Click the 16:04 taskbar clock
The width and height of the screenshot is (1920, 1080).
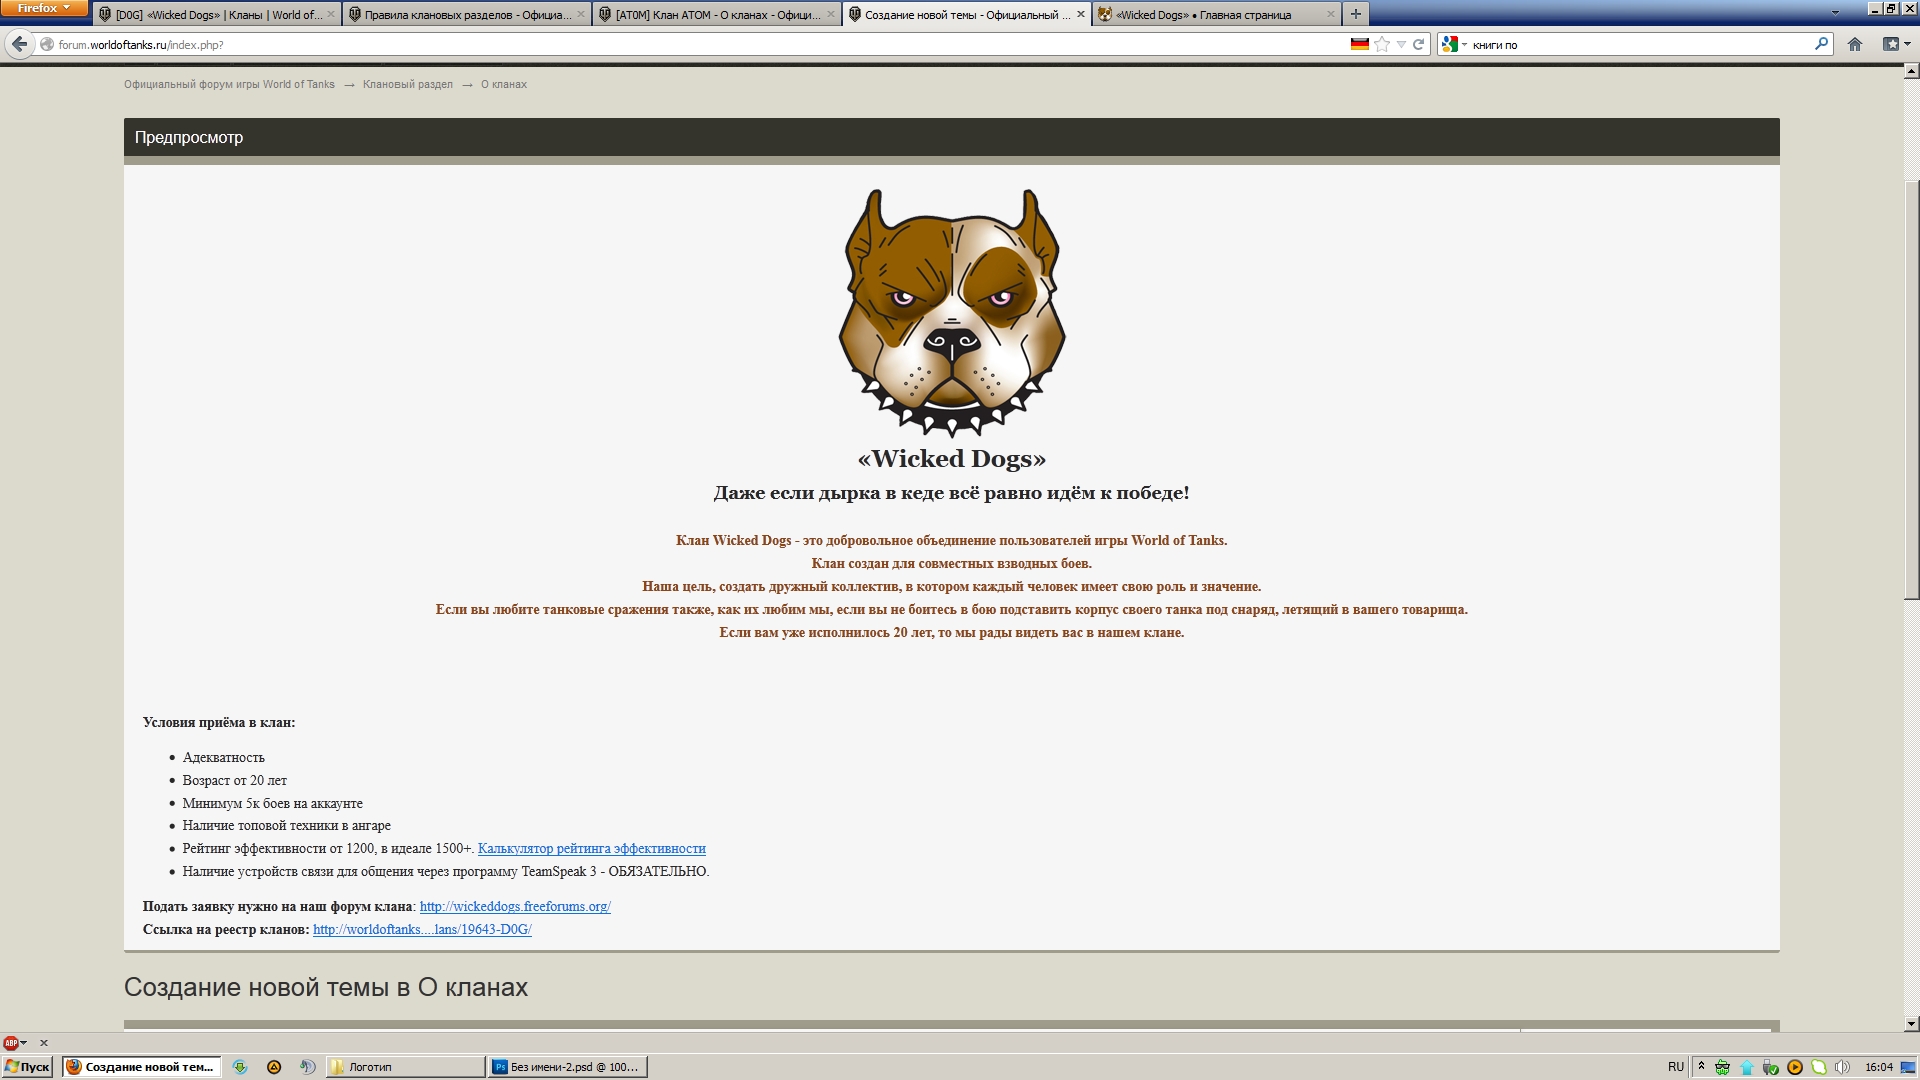coord(1879,1067)
